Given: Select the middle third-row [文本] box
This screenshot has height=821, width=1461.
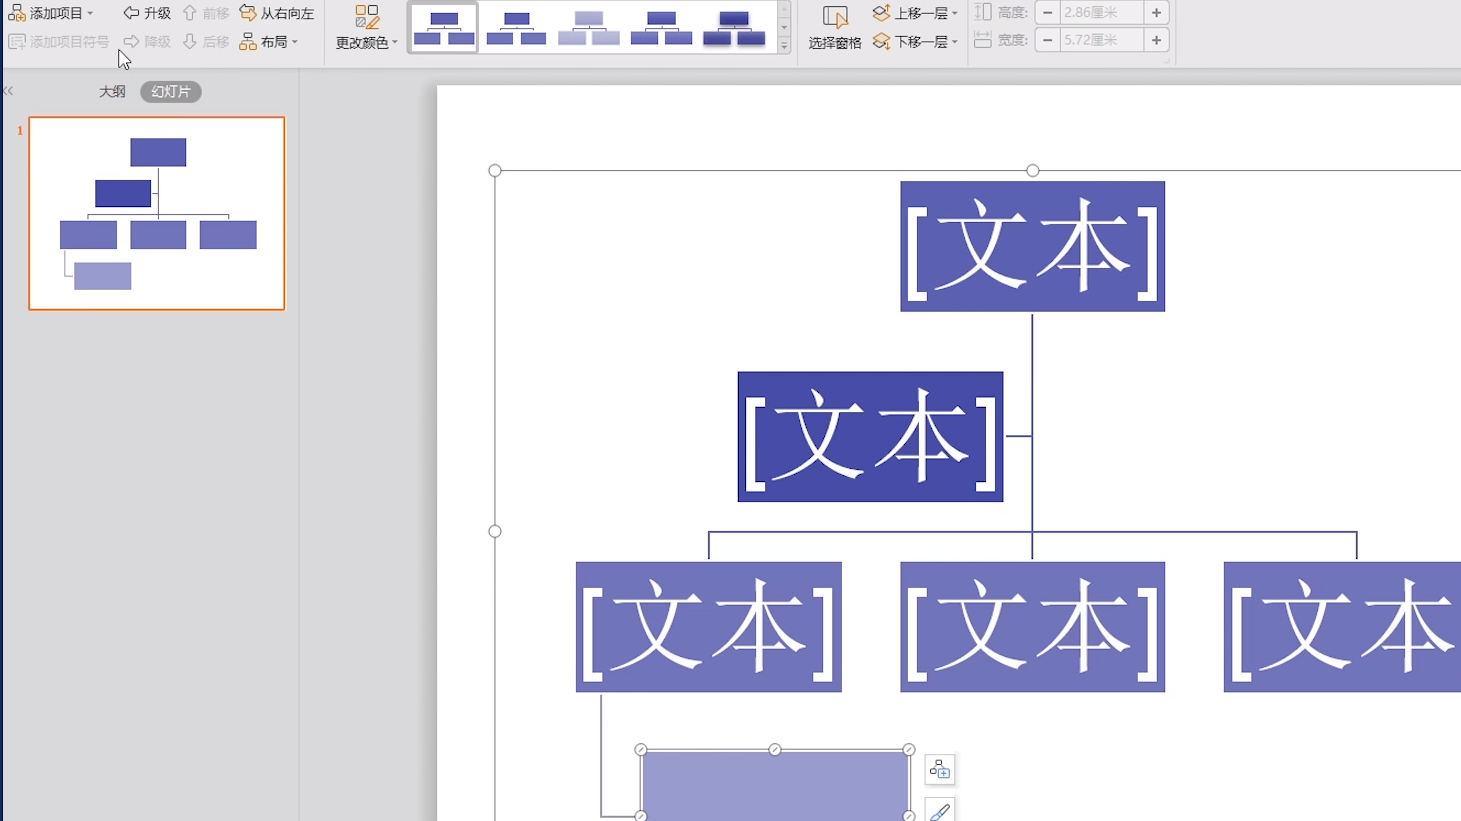Looking at the screenshot, I should pos(1032,627).
